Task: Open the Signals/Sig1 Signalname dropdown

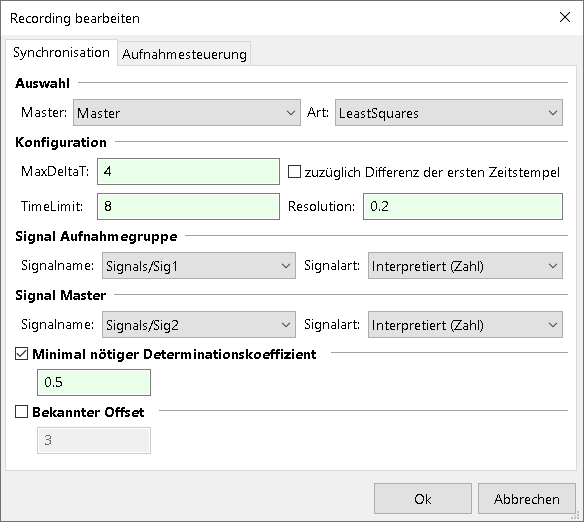Action: (199, 265)
